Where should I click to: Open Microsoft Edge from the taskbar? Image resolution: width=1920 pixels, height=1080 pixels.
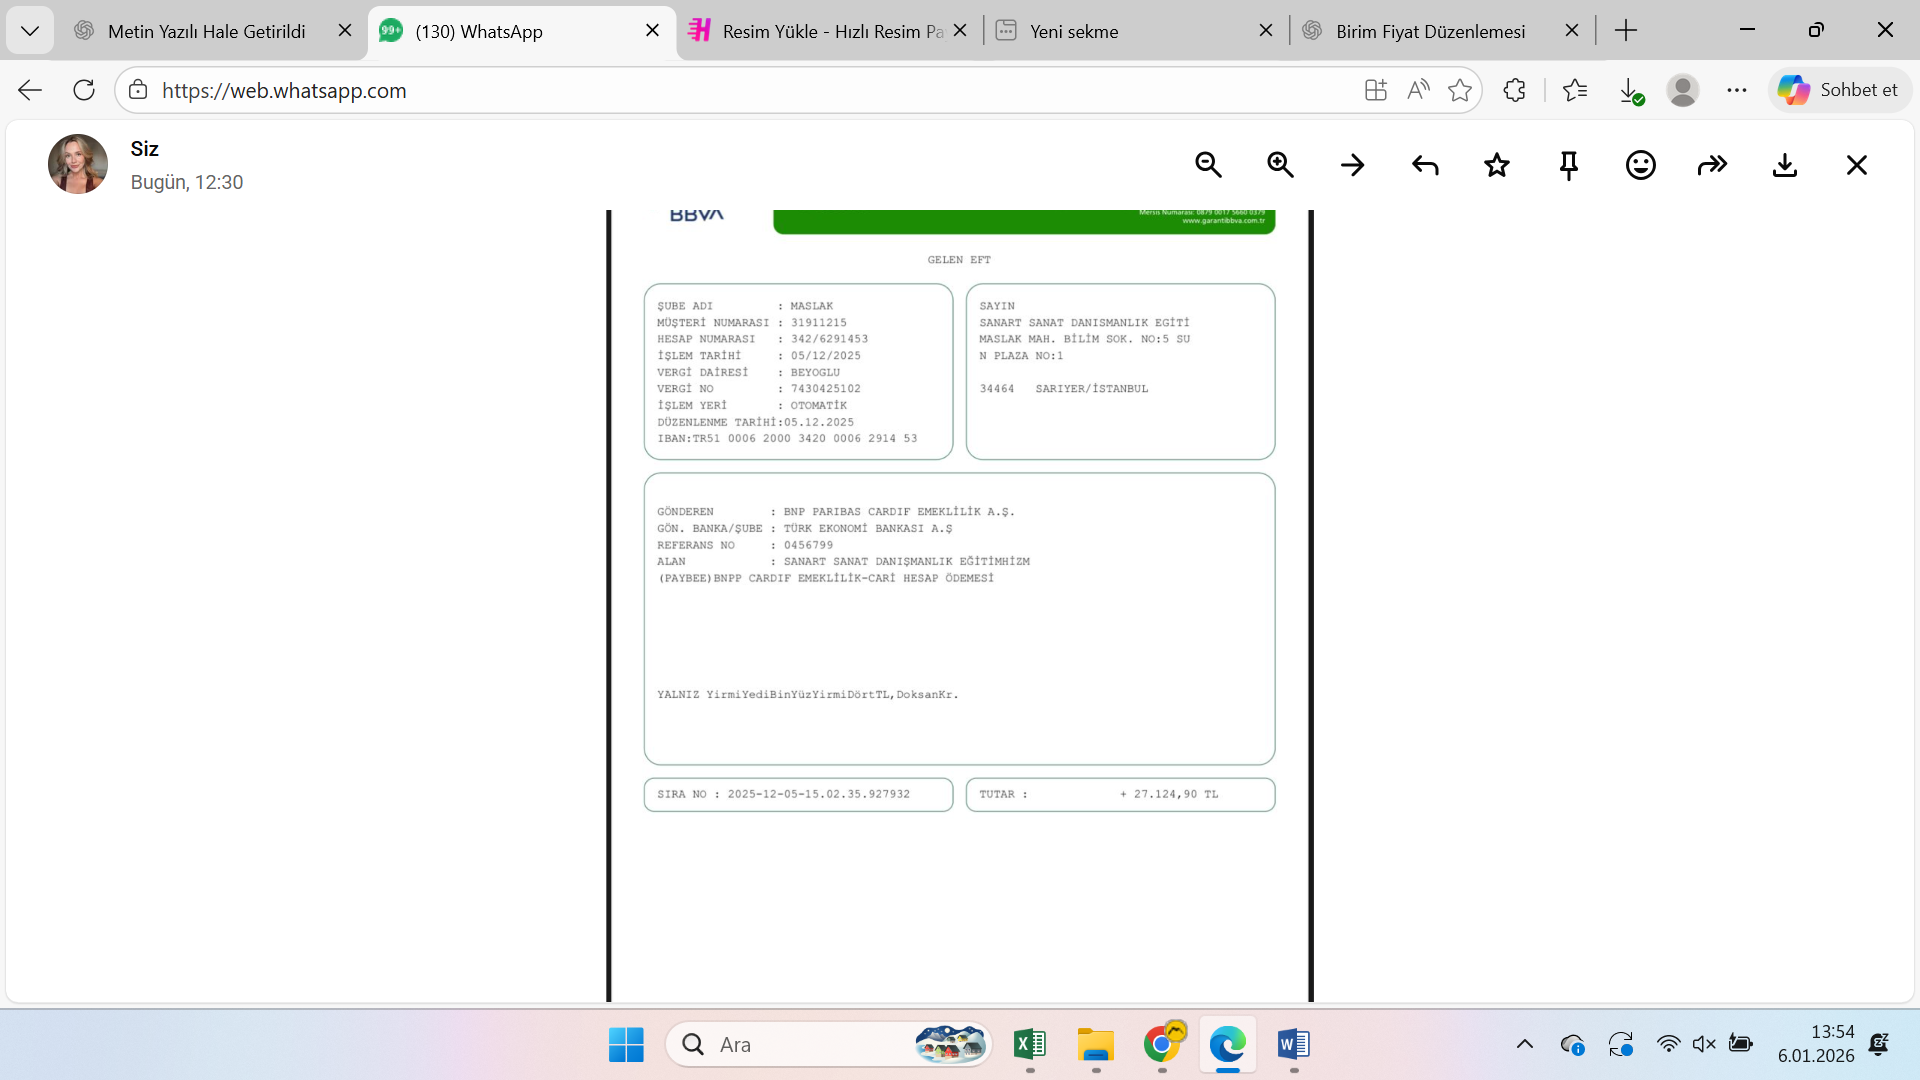coord(1228,1044)
